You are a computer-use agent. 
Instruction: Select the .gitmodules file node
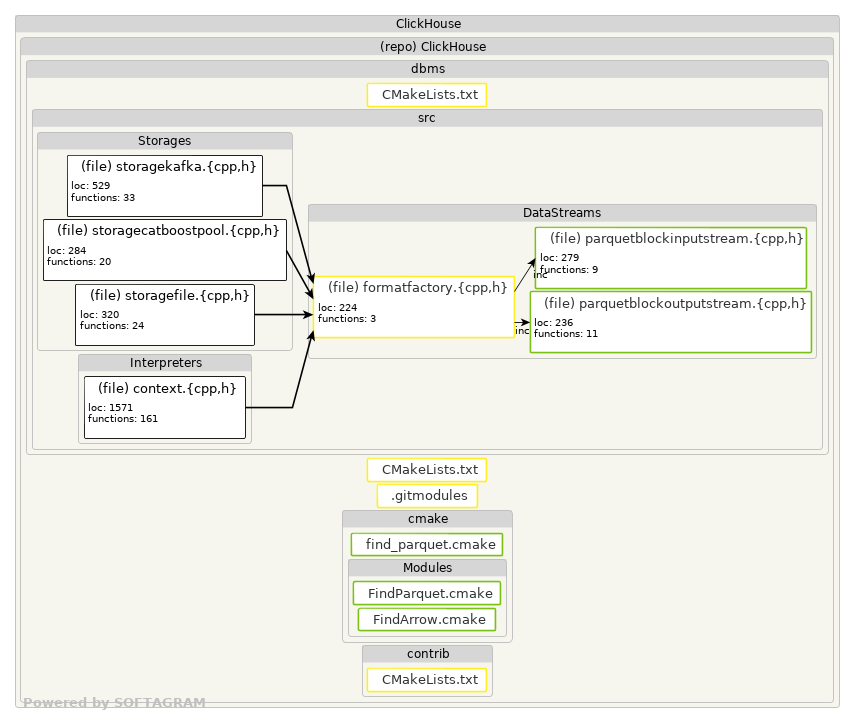click(x=427, y=496)
